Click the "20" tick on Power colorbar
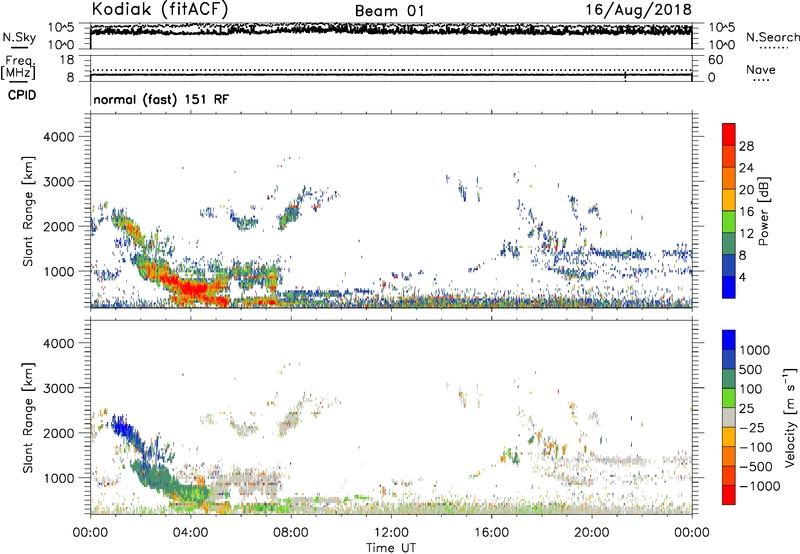 click(x=746, y=190)
